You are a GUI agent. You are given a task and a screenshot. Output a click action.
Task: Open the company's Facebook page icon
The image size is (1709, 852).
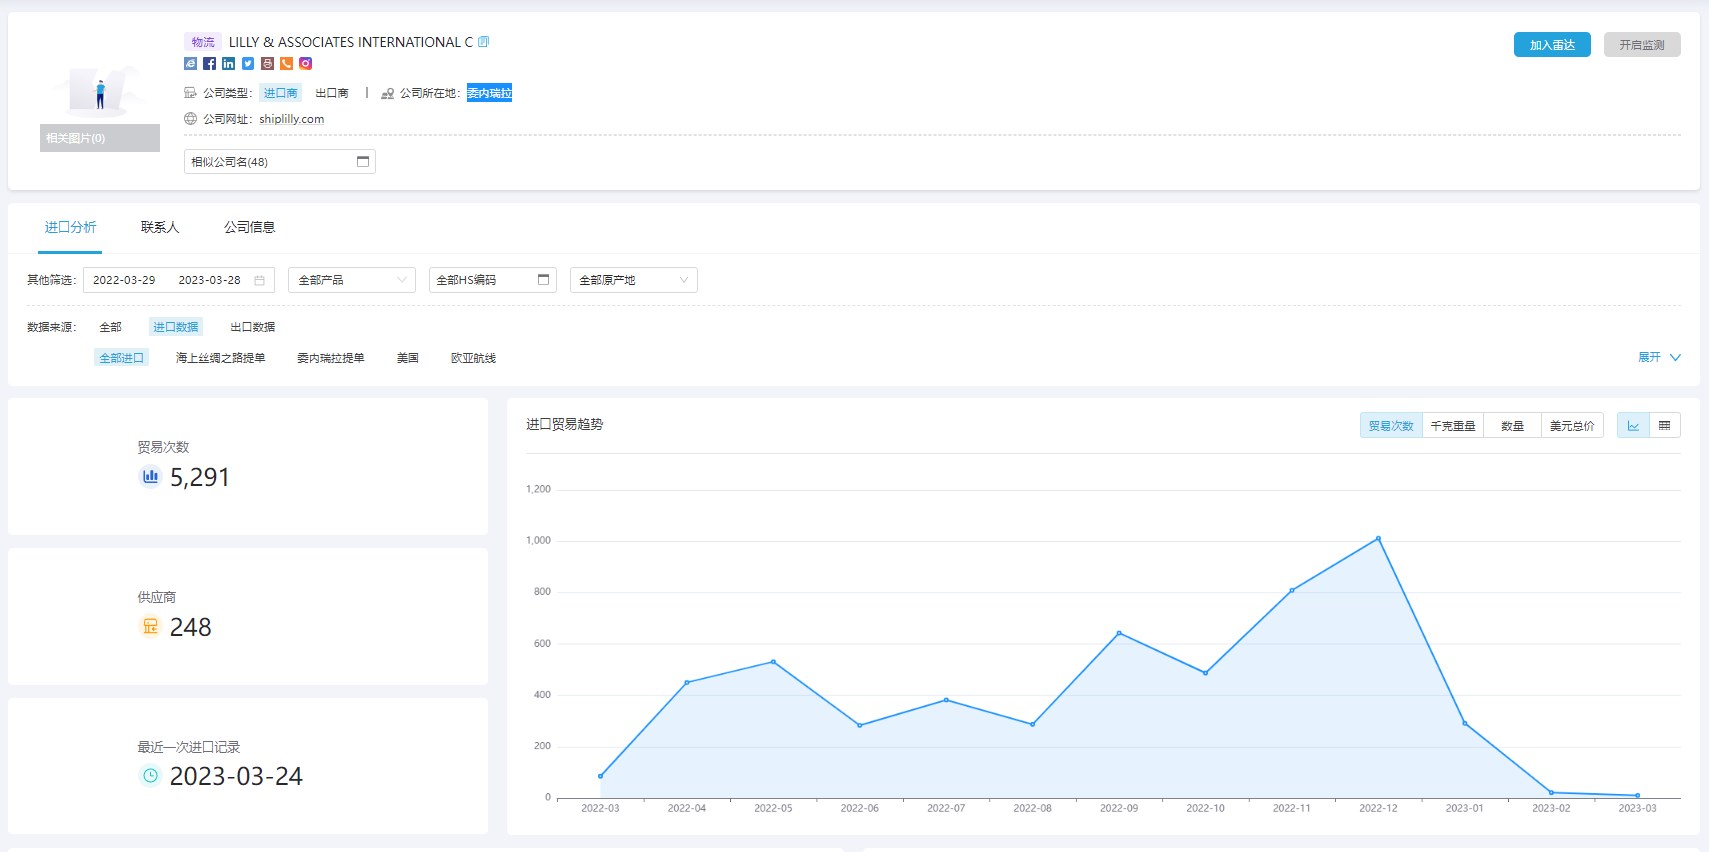[x=209, y=63]
